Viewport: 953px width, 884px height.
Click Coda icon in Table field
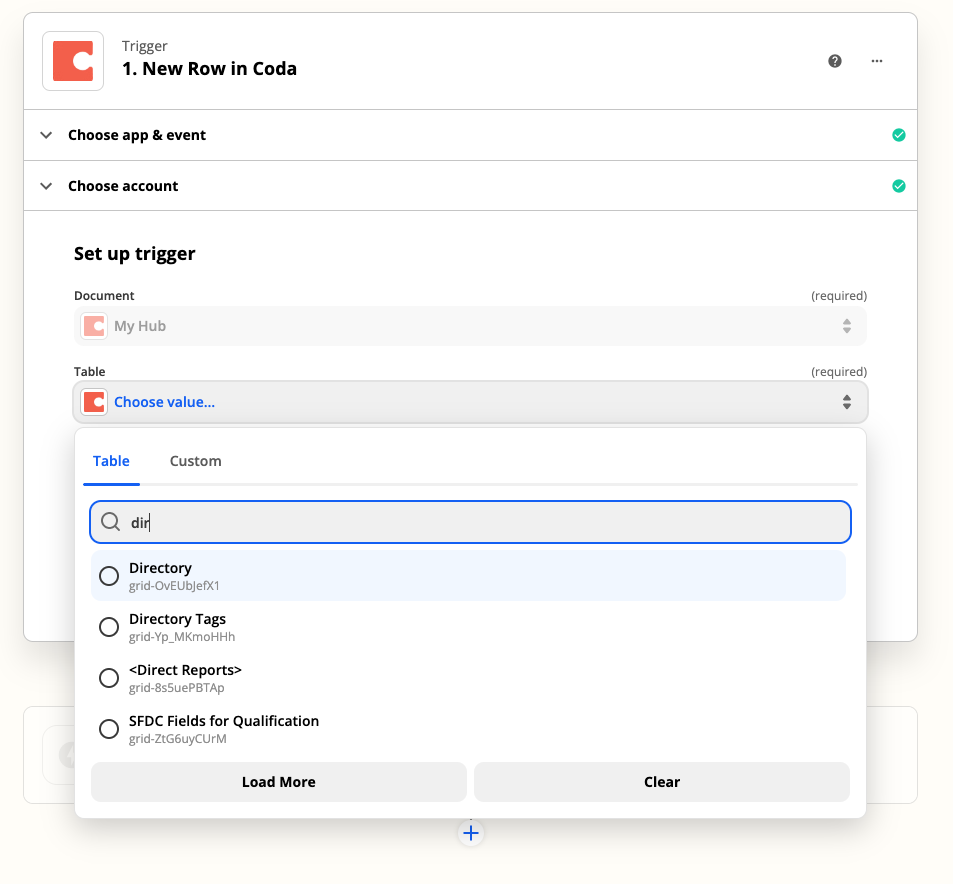pyautogui.click(x=94, y=402)
